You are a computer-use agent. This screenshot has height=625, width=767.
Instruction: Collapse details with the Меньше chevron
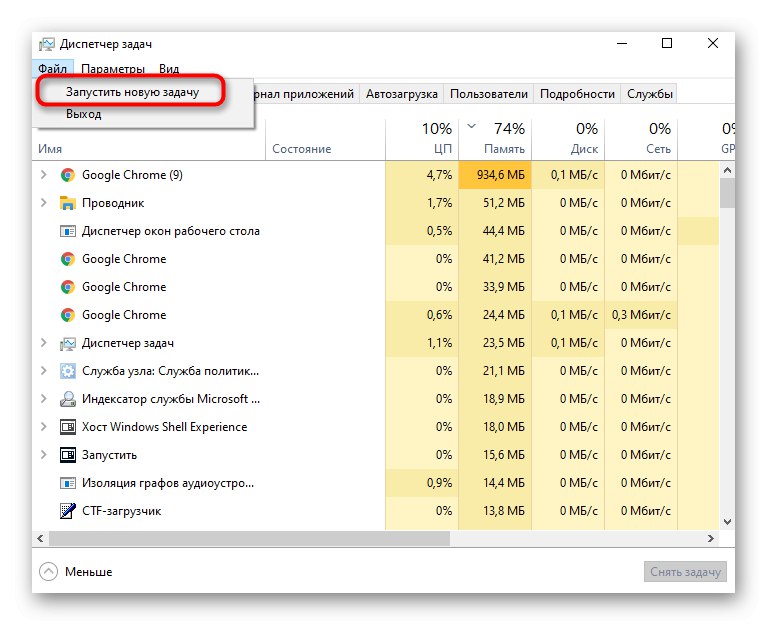49,572
